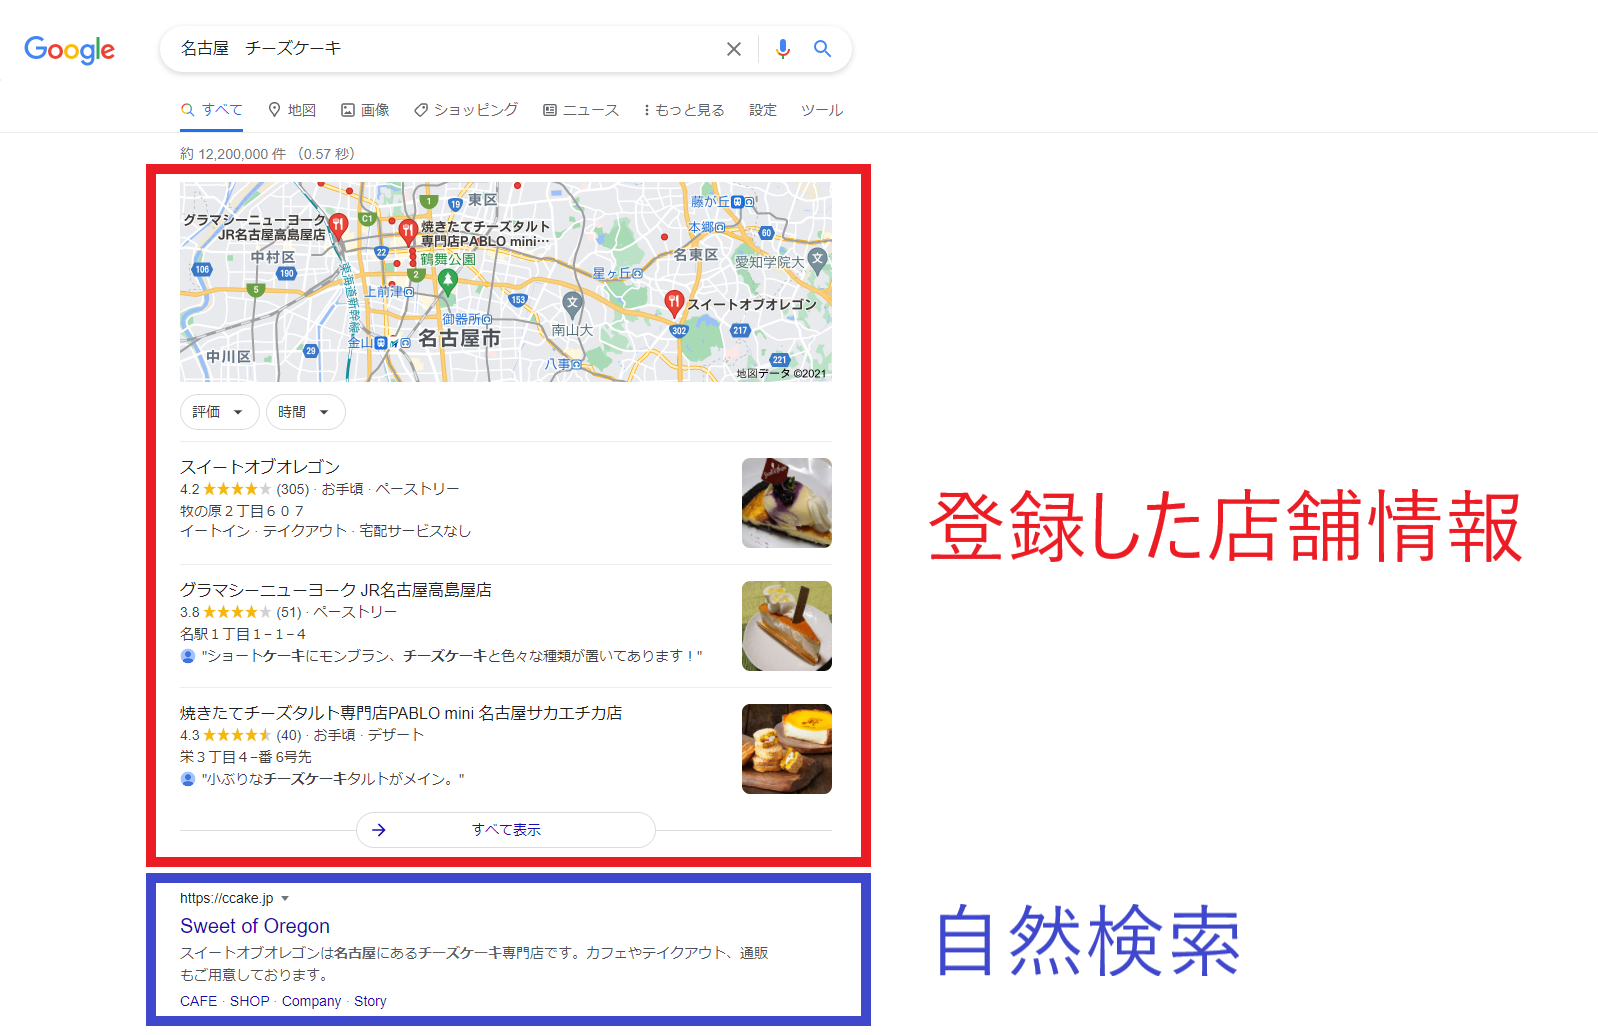Open the Story sitelink
Viewport: 1598px width, 1035px height.
click(x=370, y=1001)
